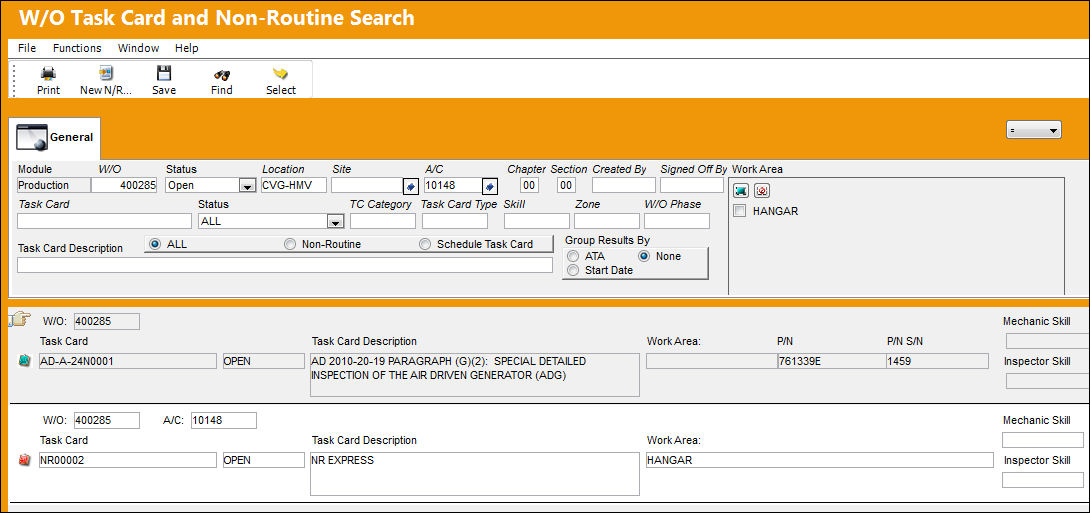Screen dimensions: 1090x513
Task: Click the Skill filter field
Action: (x=537, y=221)
